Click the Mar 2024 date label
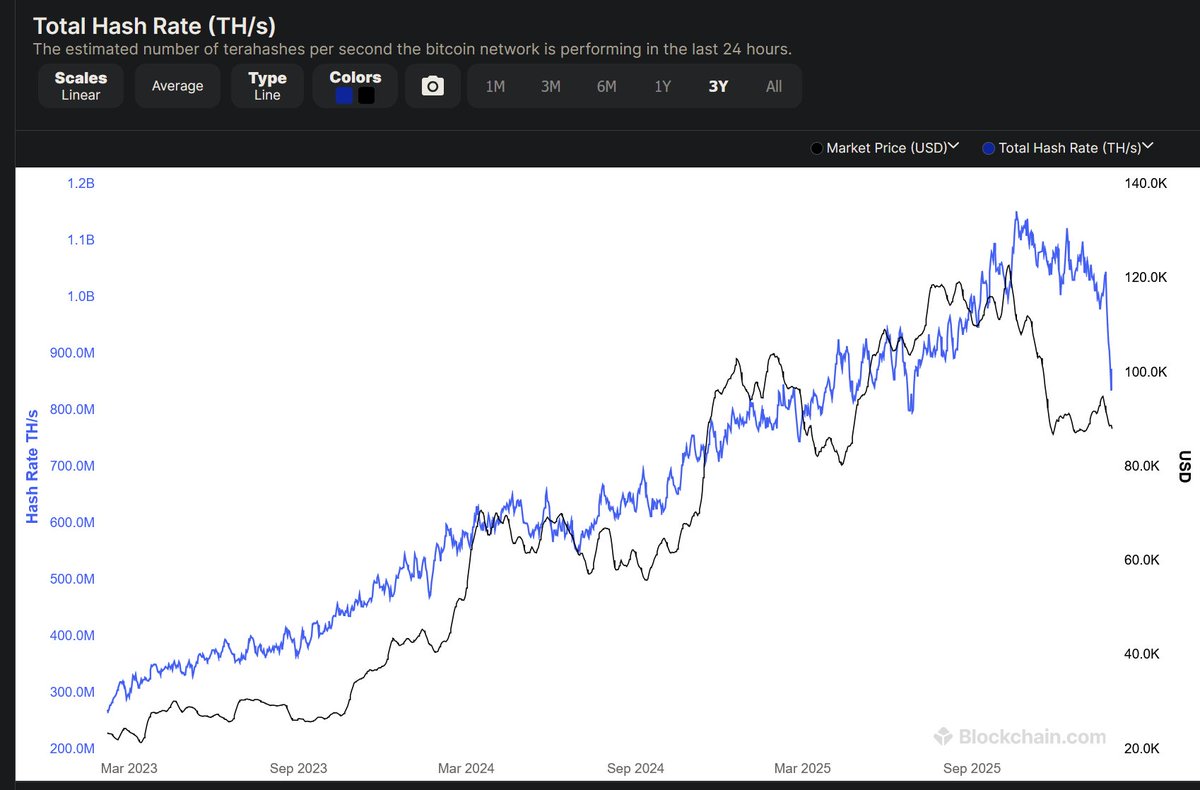Viewport: 1200px width, 790px height. tap(466, 769)
